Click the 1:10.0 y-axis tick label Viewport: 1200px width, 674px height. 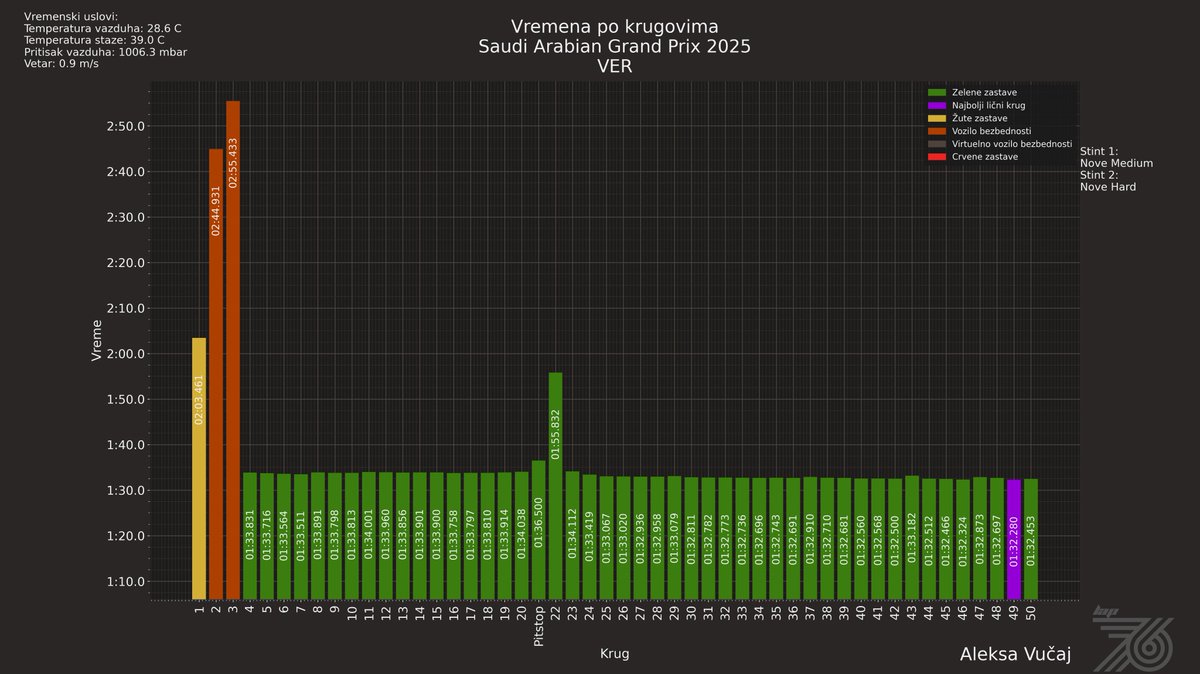click(125, 582)
